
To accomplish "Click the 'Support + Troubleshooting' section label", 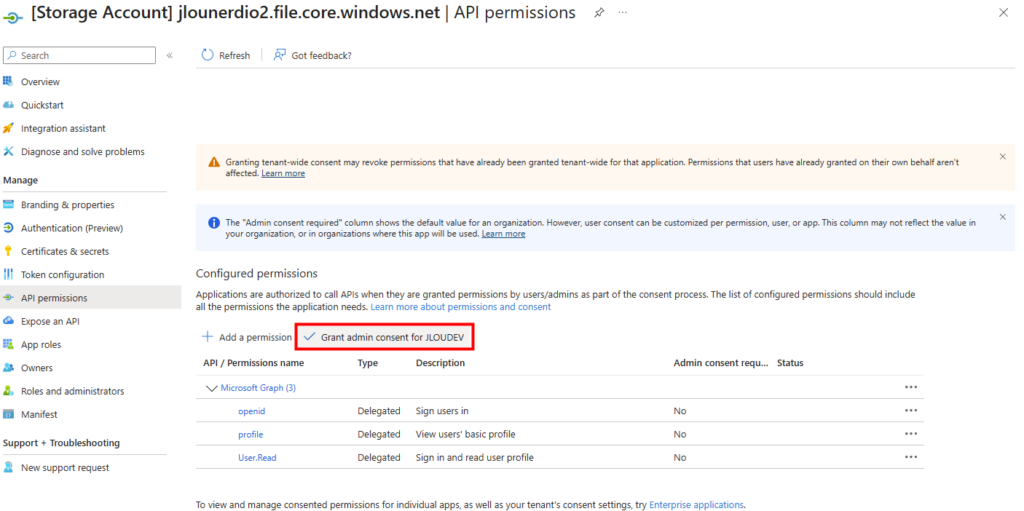I will tap(61, 443).
